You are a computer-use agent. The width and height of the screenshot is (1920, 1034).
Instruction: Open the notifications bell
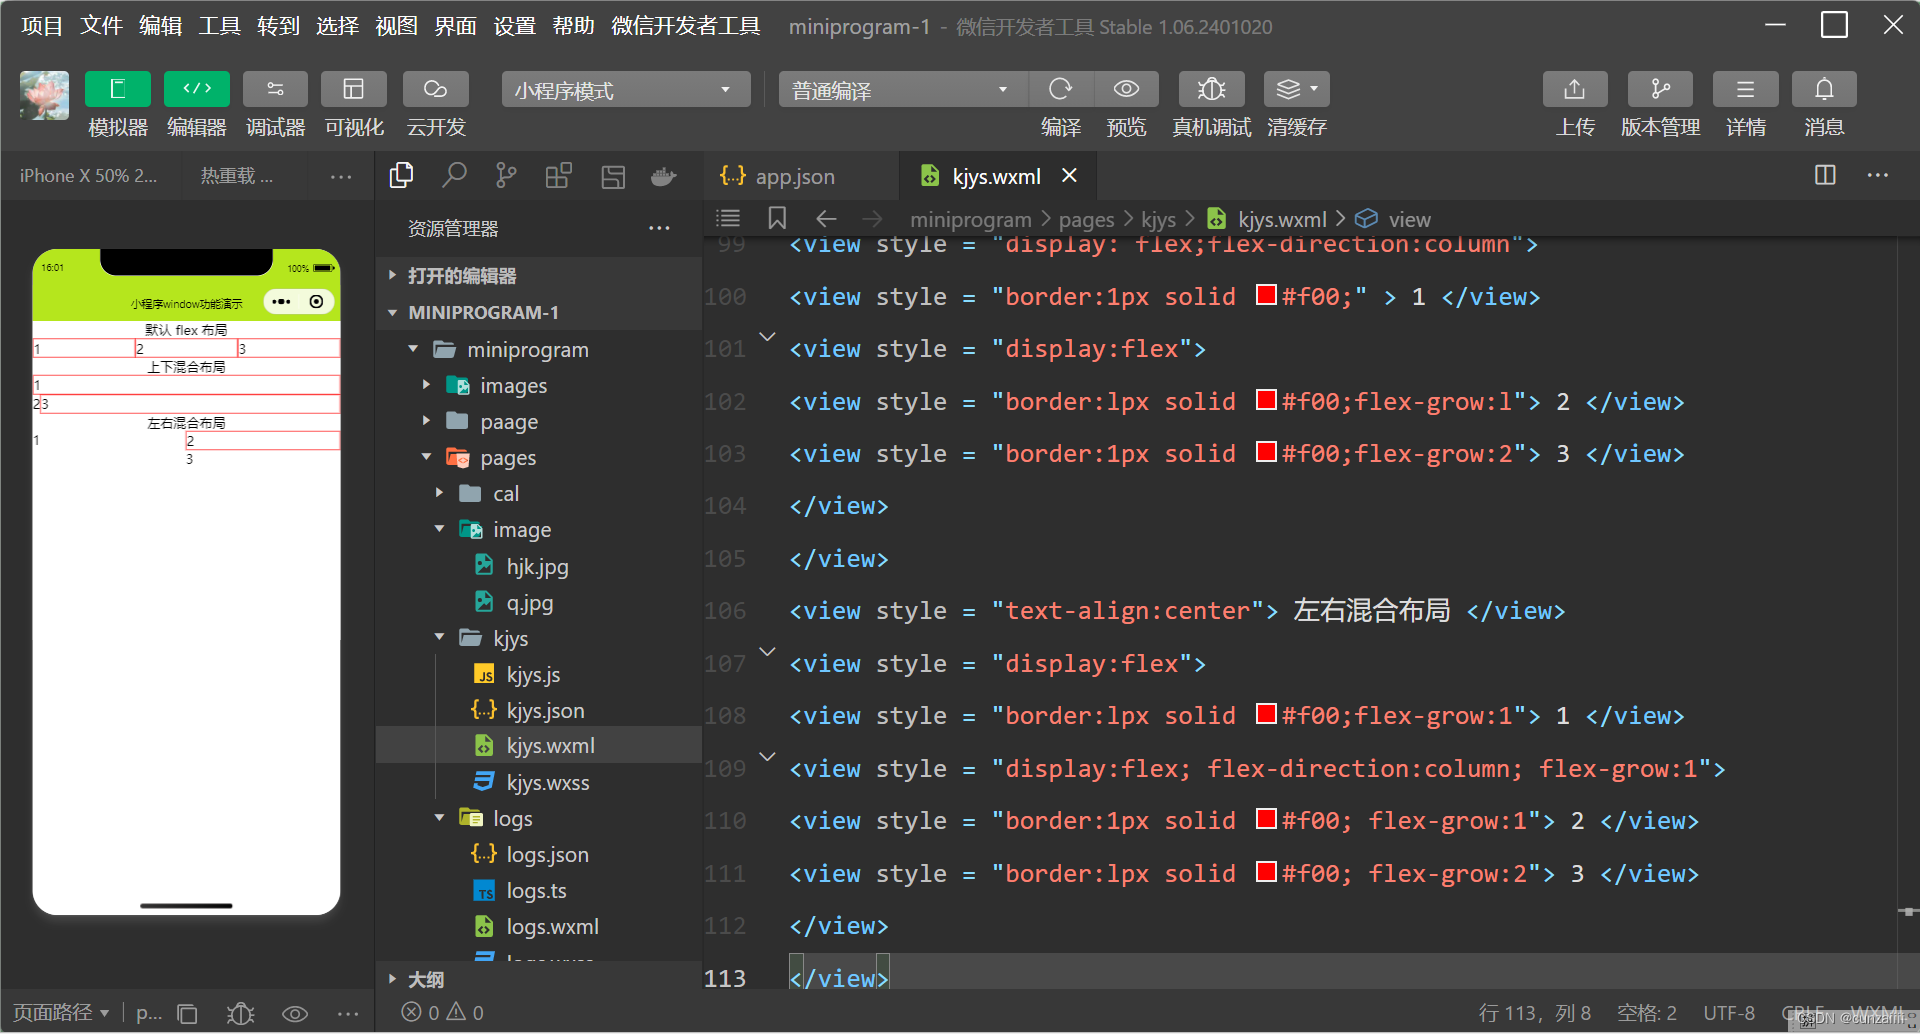tap(1824, 89)
